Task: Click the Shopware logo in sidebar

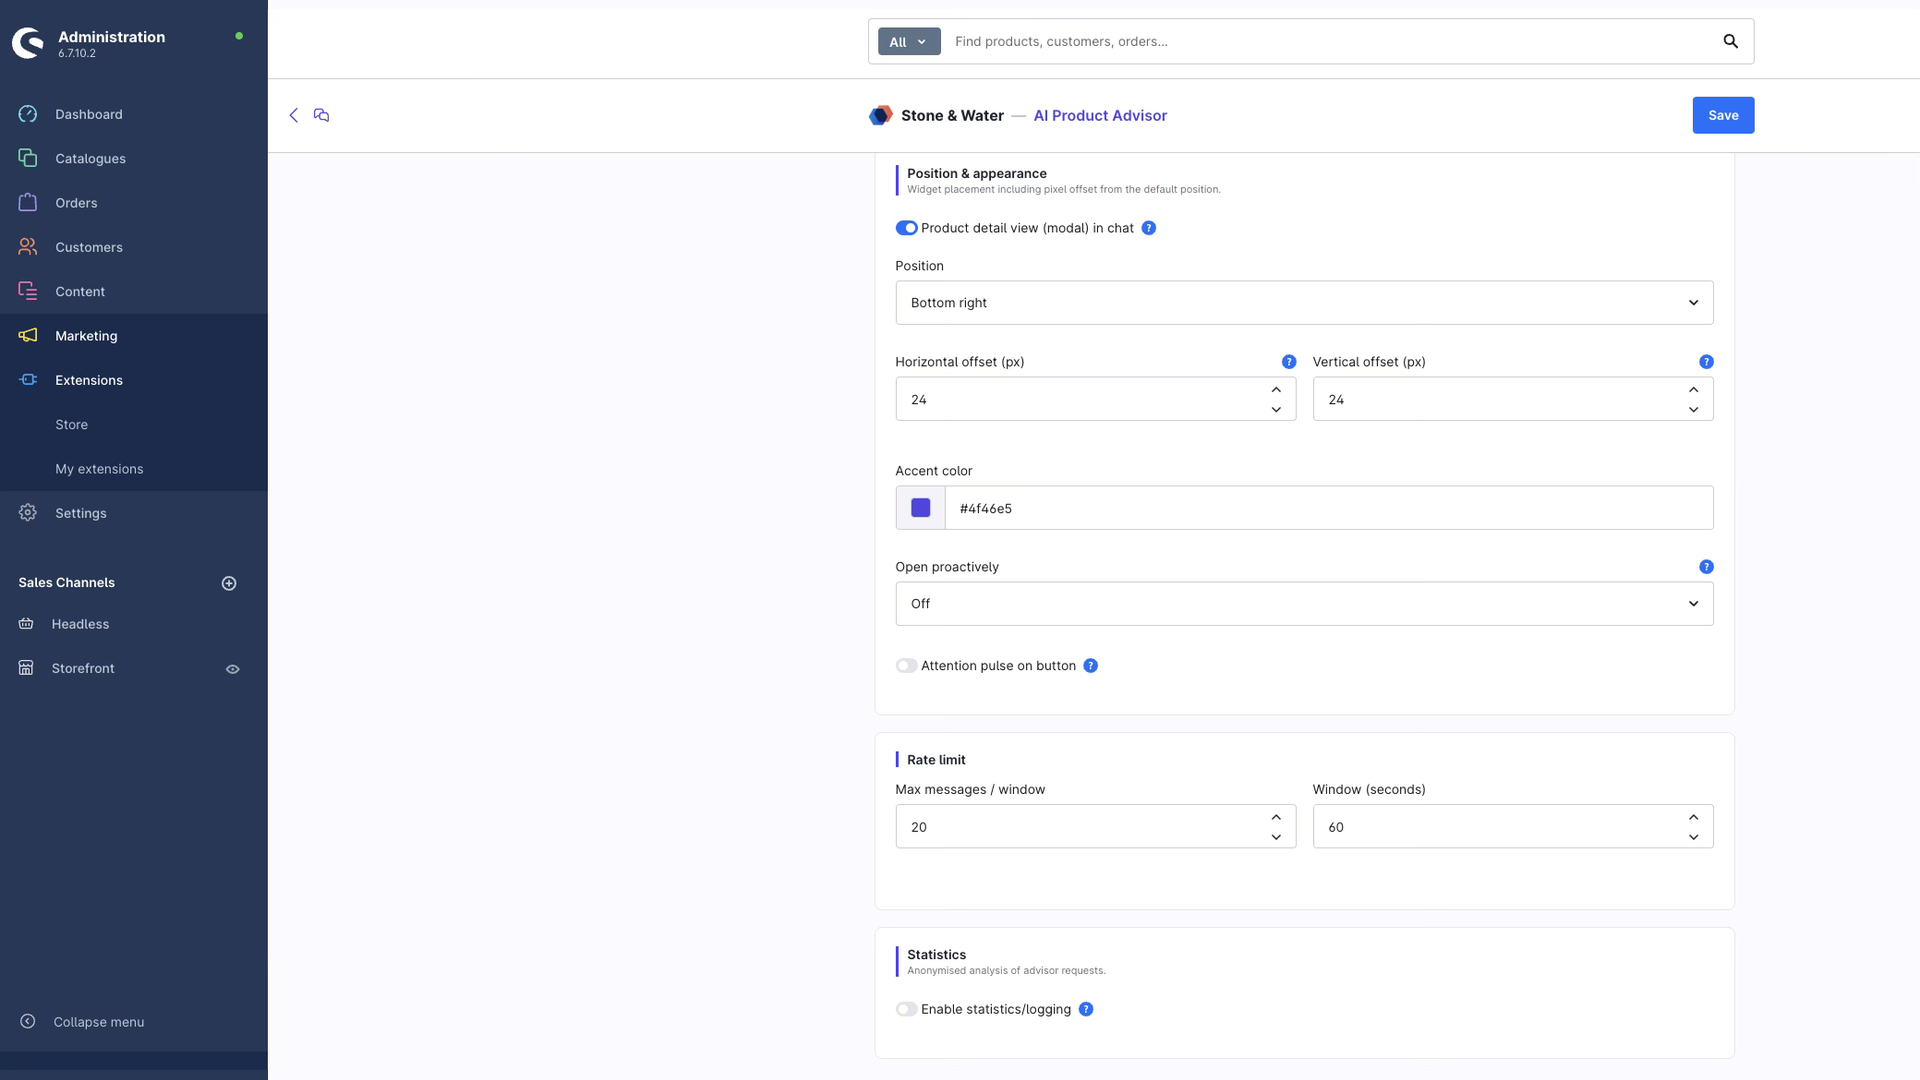Action: [x=28, y=43]
